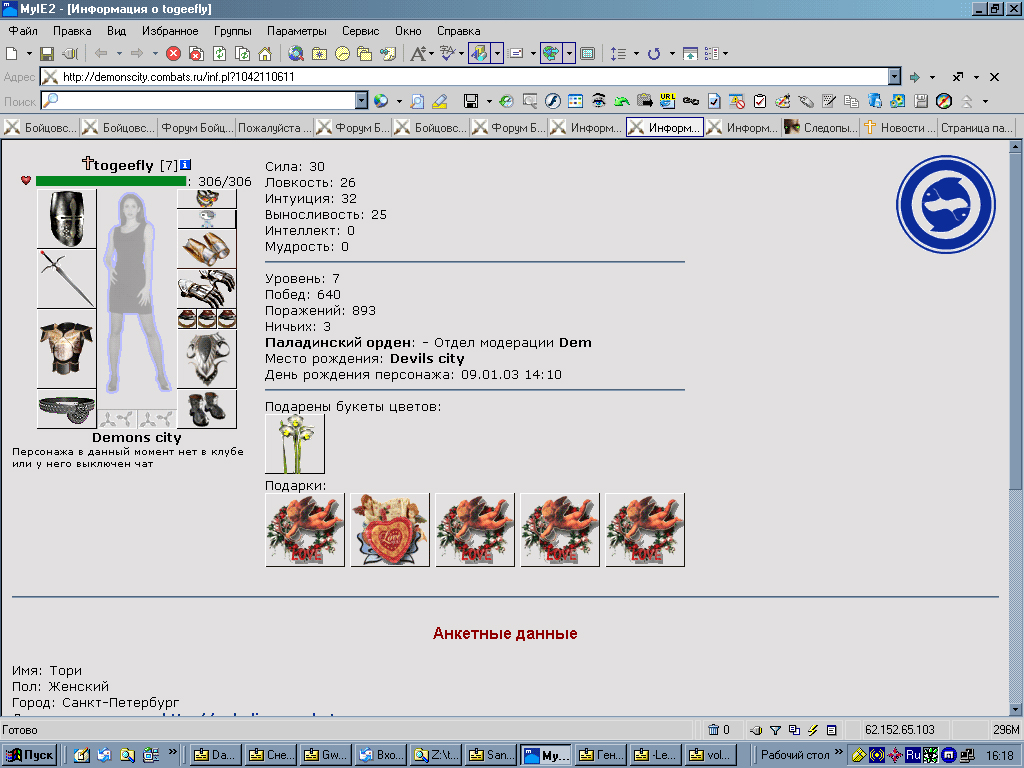
Task: Switch to the Новости tab
Action: [899, 127]
